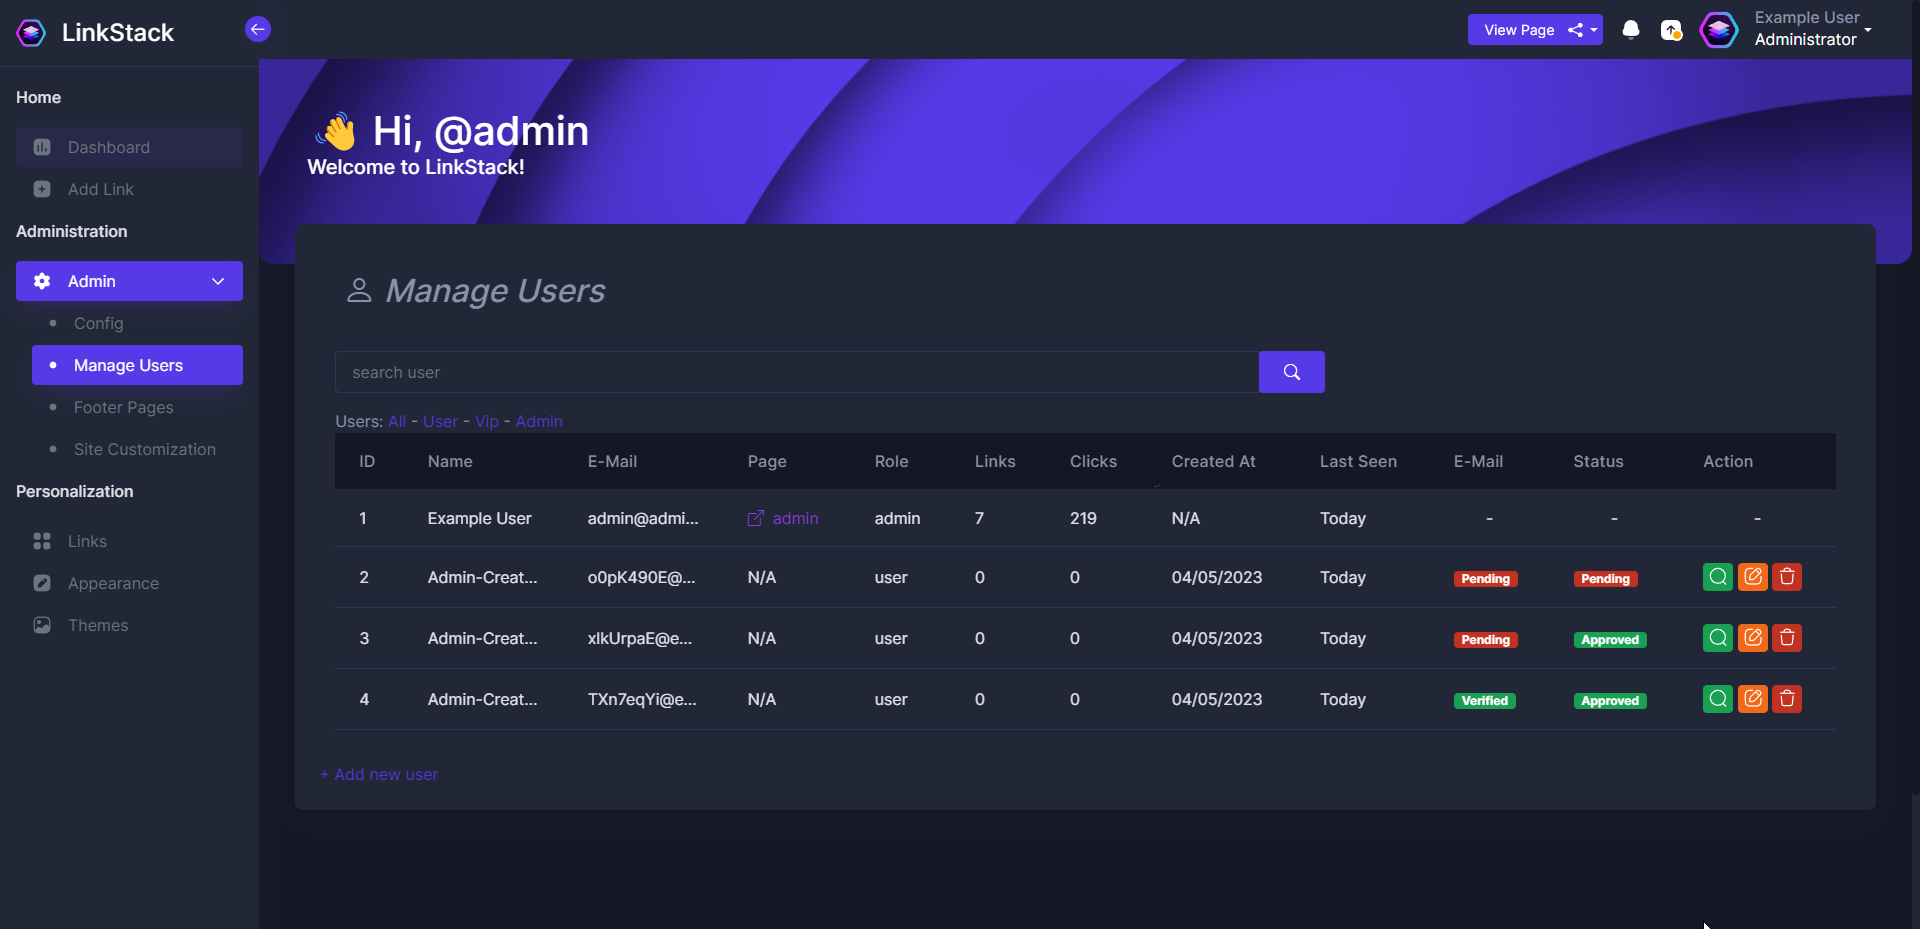This screenshot has height=929, width=1920.
Task: Click the Themes image icon
Action: click(42, 625)
